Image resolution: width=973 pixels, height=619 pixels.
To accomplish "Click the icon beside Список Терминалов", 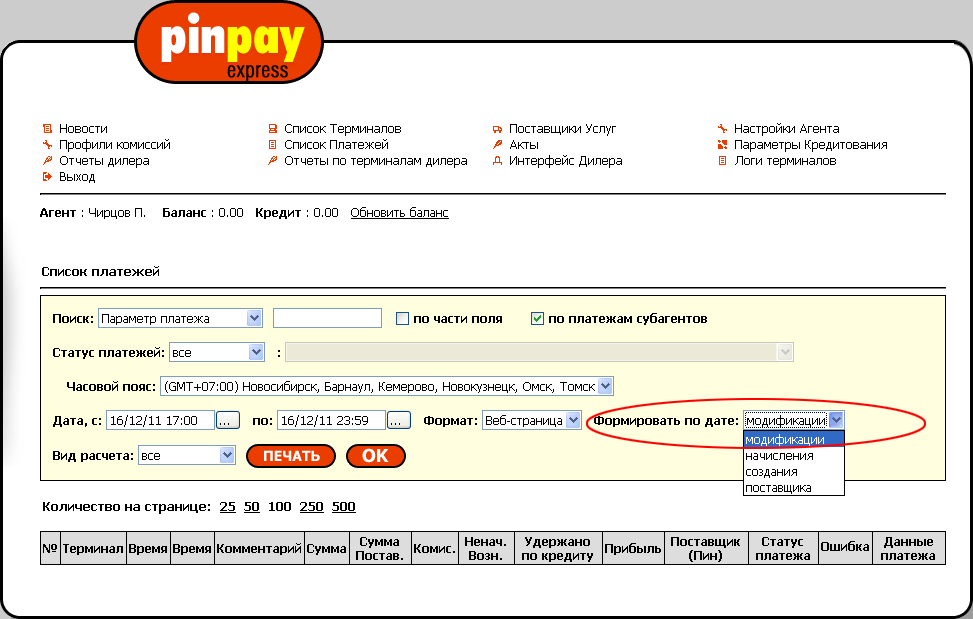I will coord(272,129).
